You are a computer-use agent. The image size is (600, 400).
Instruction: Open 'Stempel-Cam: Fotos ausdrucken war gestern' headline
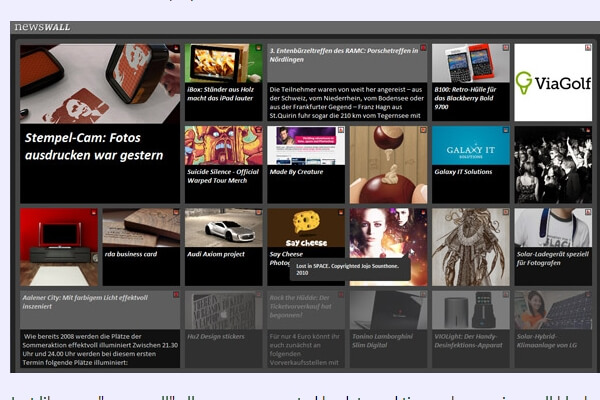pyautogui.click(x=94, y=147)
